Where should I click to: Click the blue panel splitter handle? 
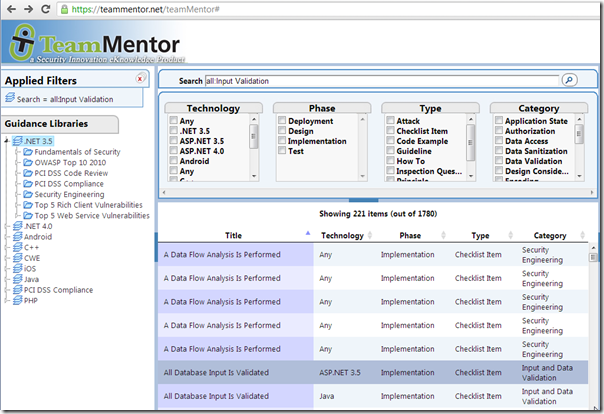click(x=364, y=200)
